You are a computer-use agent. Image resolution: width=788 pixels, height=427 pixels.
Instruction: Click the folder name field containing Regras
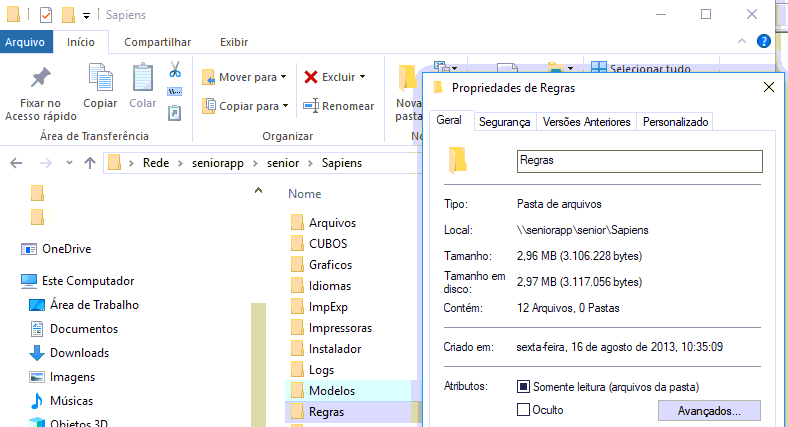tap(638, 160)
